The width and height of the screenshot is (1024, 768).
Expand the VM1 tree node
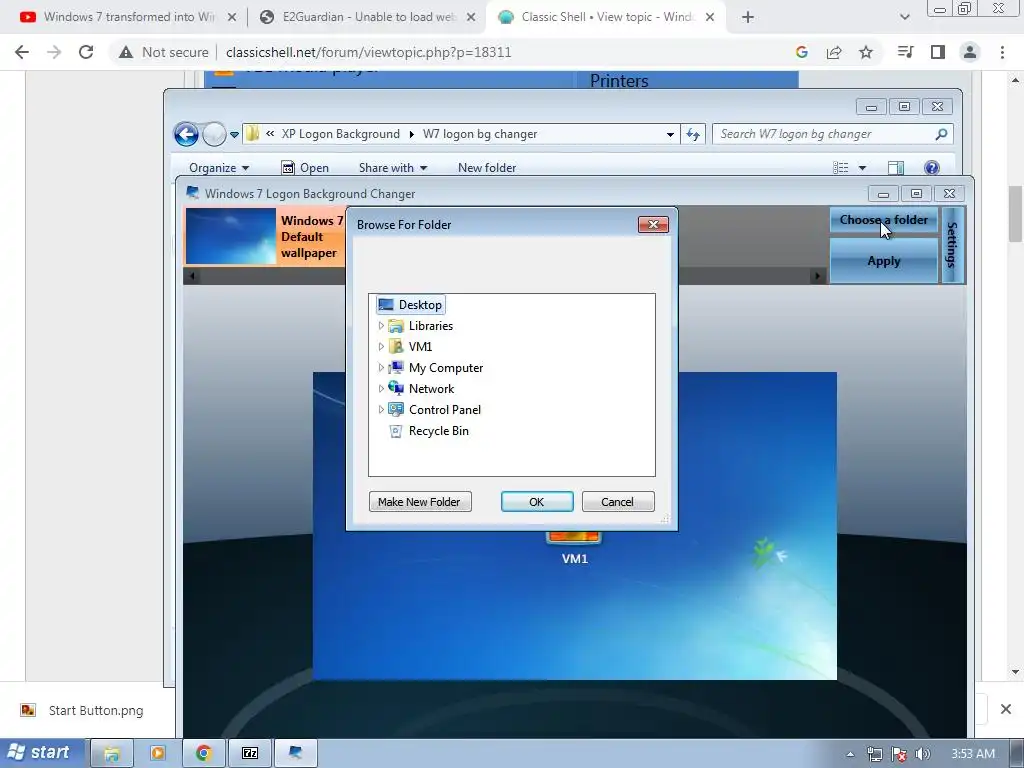[x=381, y=346]
